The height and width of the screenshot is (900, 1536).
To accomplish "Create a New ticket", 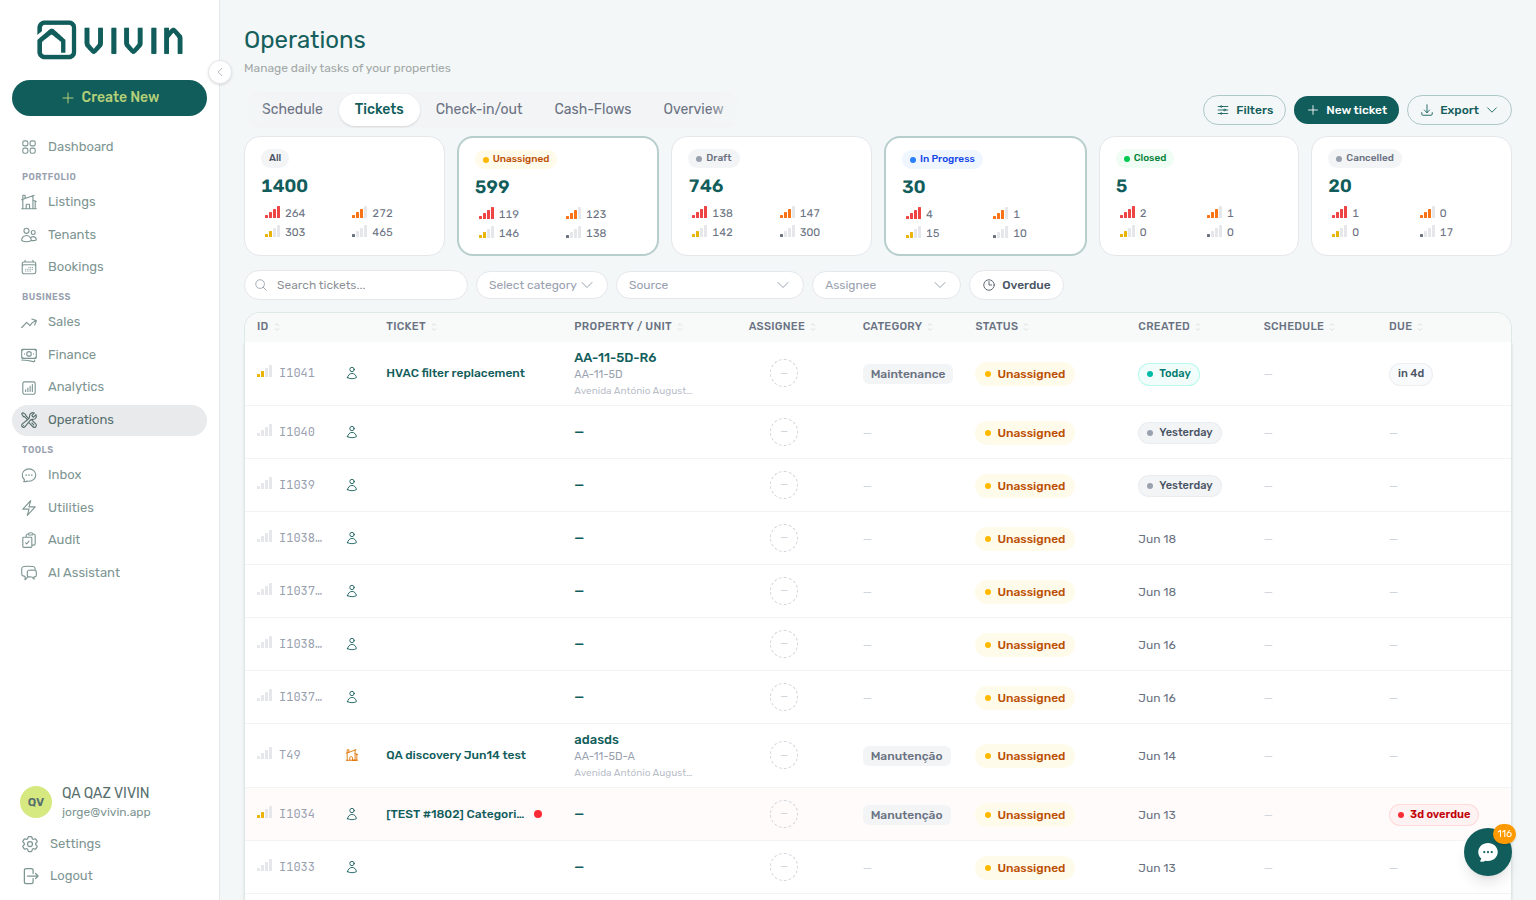I will [1346, 110].
